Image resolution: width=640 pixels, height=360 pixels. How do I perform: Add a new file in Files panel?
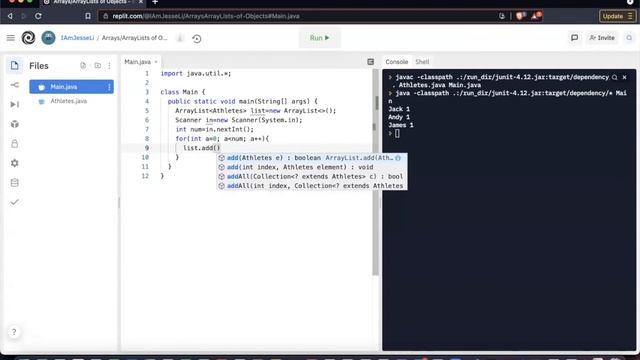[x=83, y=66]
